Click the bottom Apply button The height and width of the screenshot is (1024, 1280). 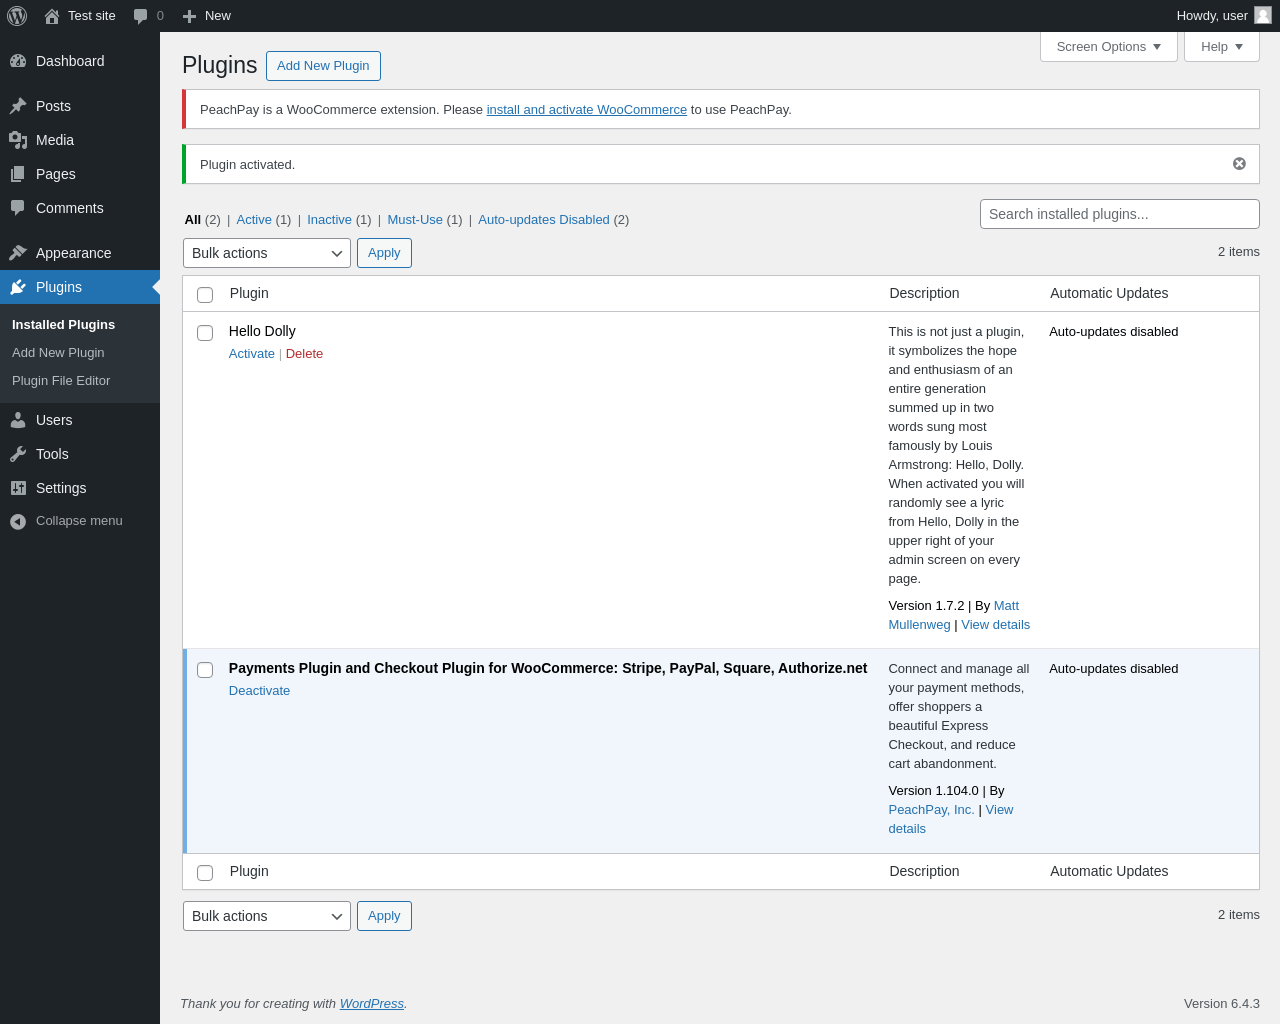[x=384, y=916]
